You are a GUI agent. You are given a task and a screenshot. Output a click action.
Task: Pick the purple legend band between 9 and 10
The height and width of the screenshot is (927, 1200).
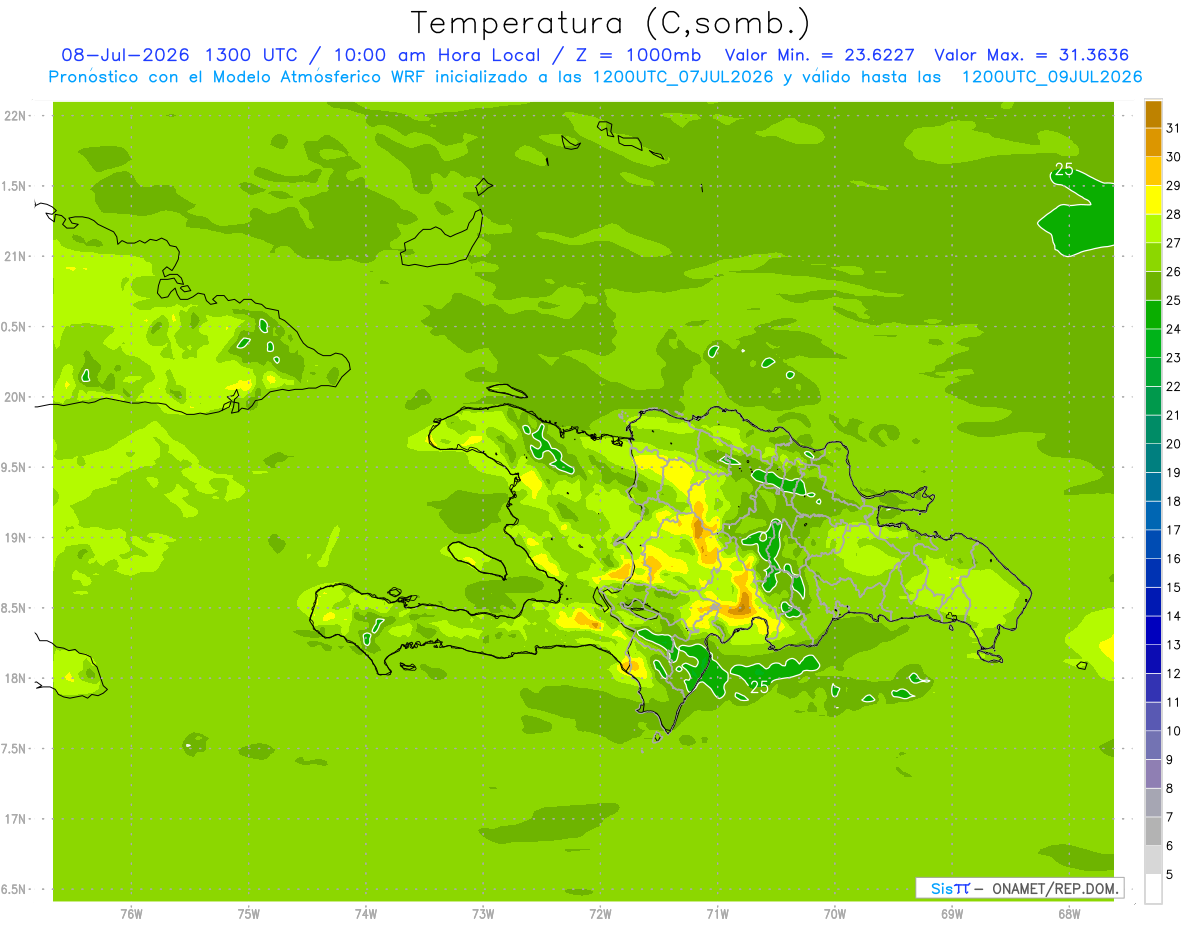pos(1153,745)
